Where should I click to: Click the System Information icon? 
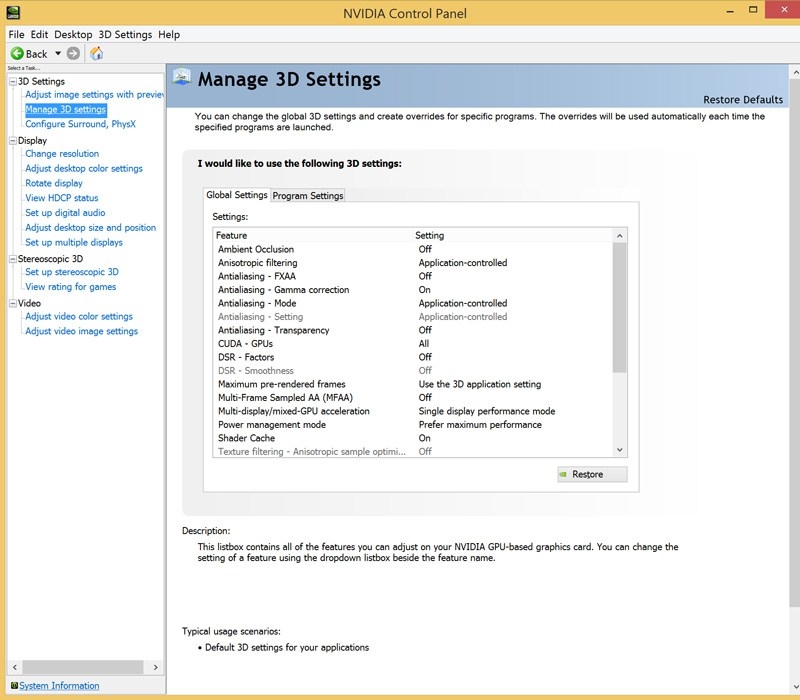pyautogui.click(x=14, y=685)
